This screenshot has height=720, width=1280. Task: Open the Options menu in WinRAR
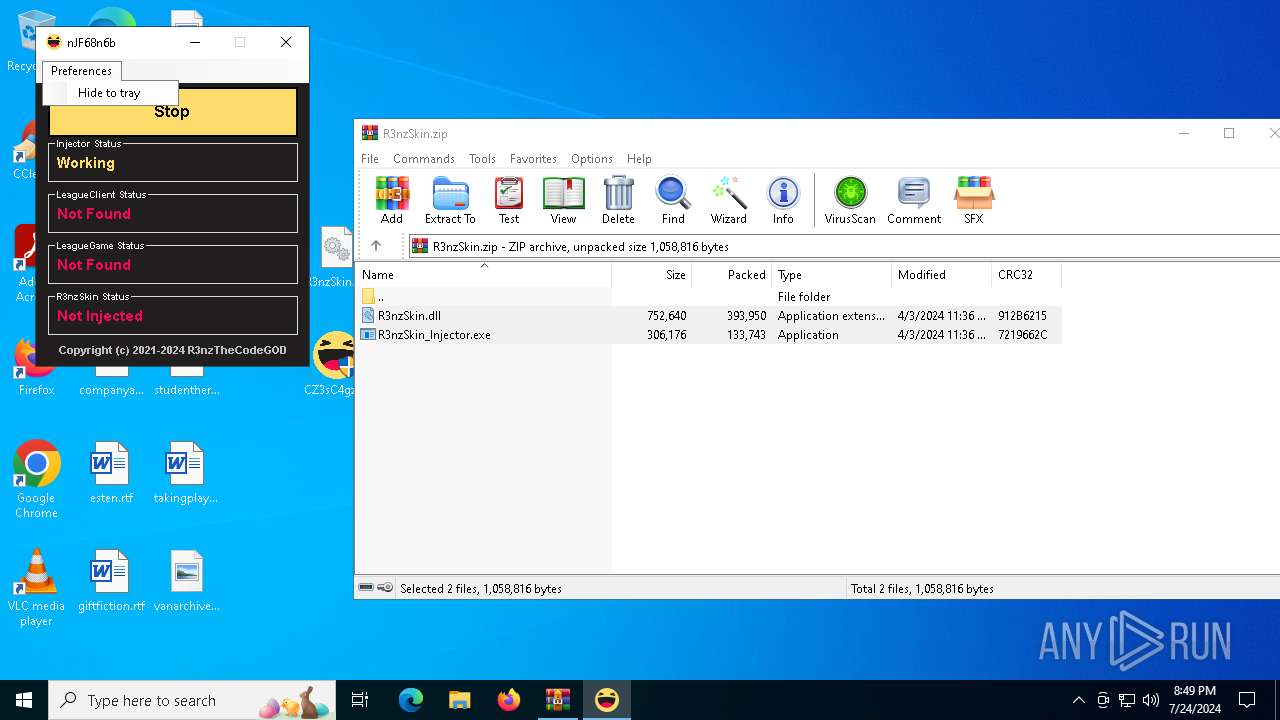pos(592,159)
